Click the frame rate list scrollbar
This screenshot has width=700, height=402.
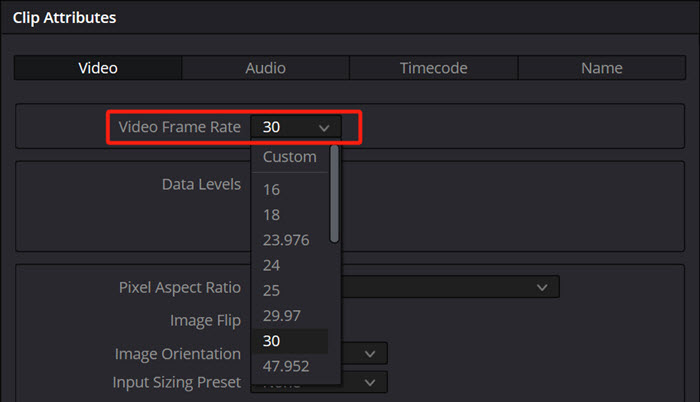pos(334,194)
